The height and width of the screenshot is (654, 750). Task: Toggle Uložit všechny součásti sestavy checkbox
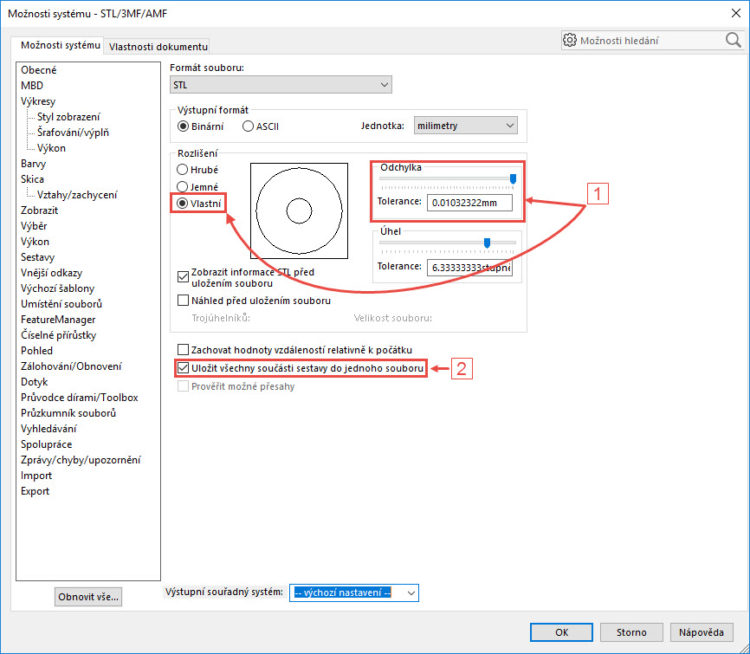pos(183,368)
